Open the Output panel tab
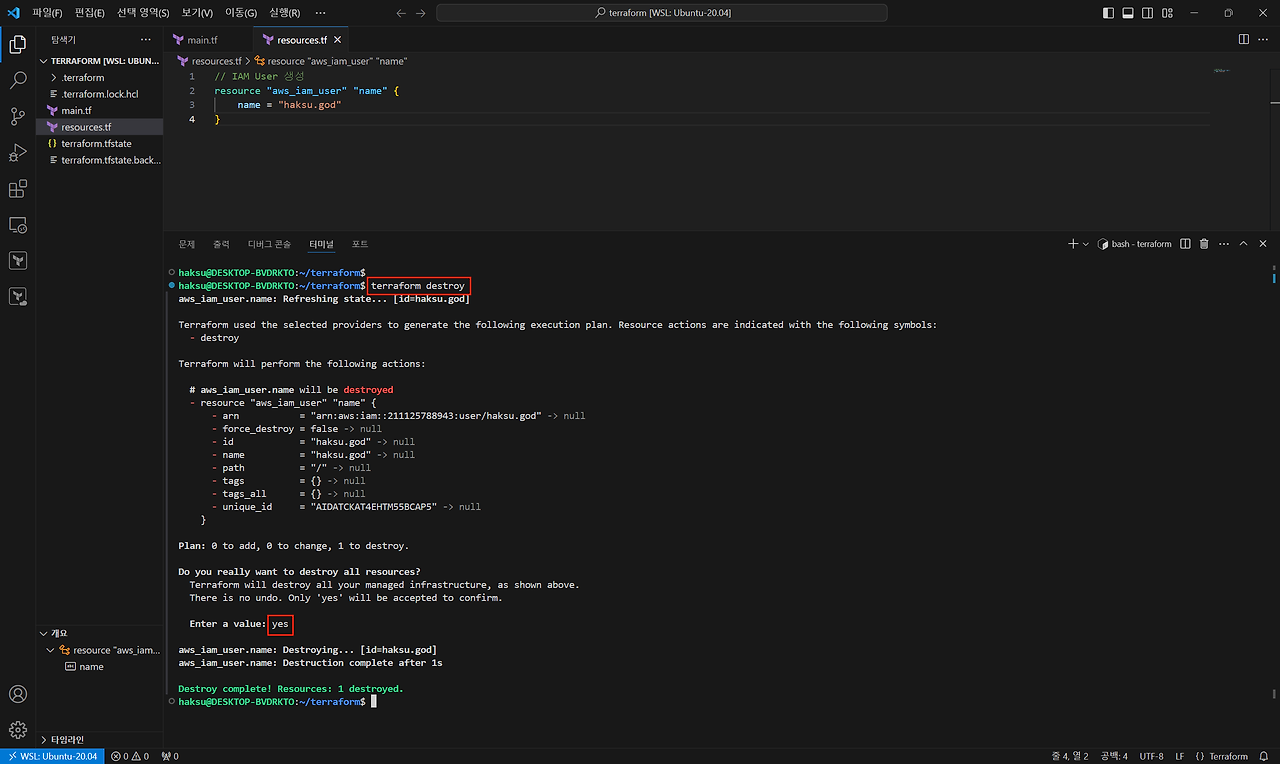 pos(221,244)
